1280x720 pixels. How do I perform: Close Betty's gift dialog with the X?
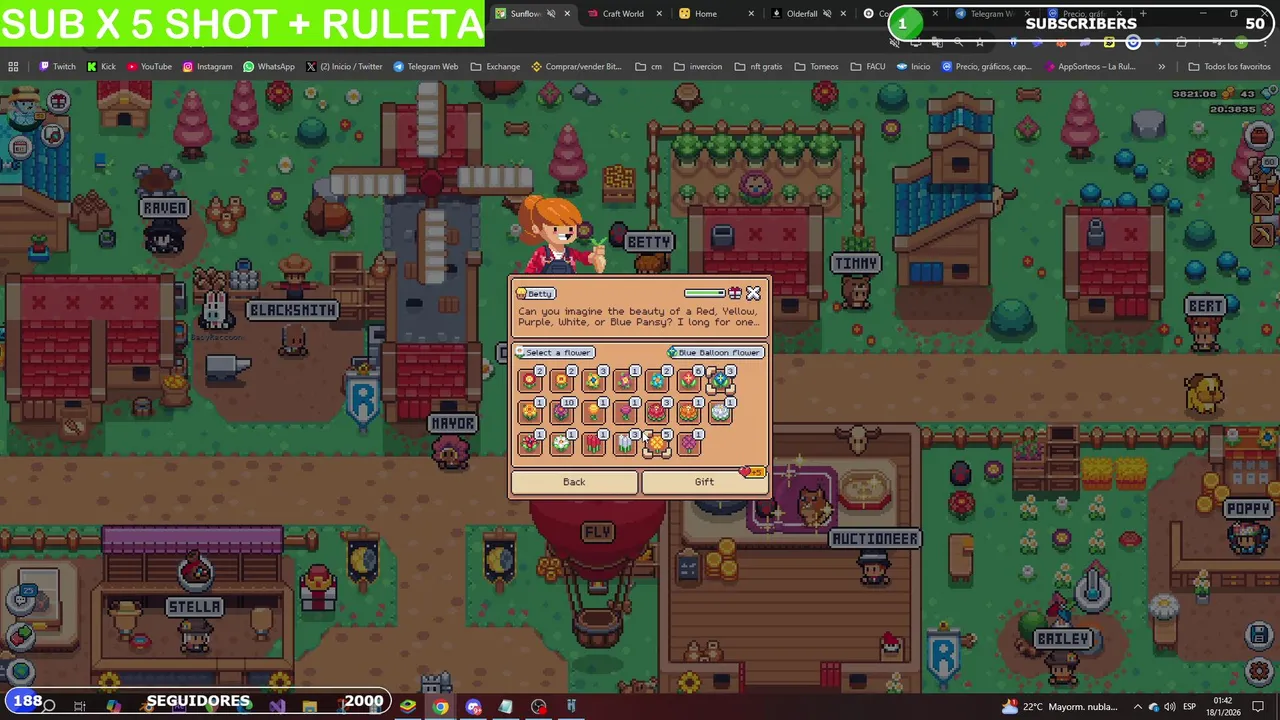(753, 293)
